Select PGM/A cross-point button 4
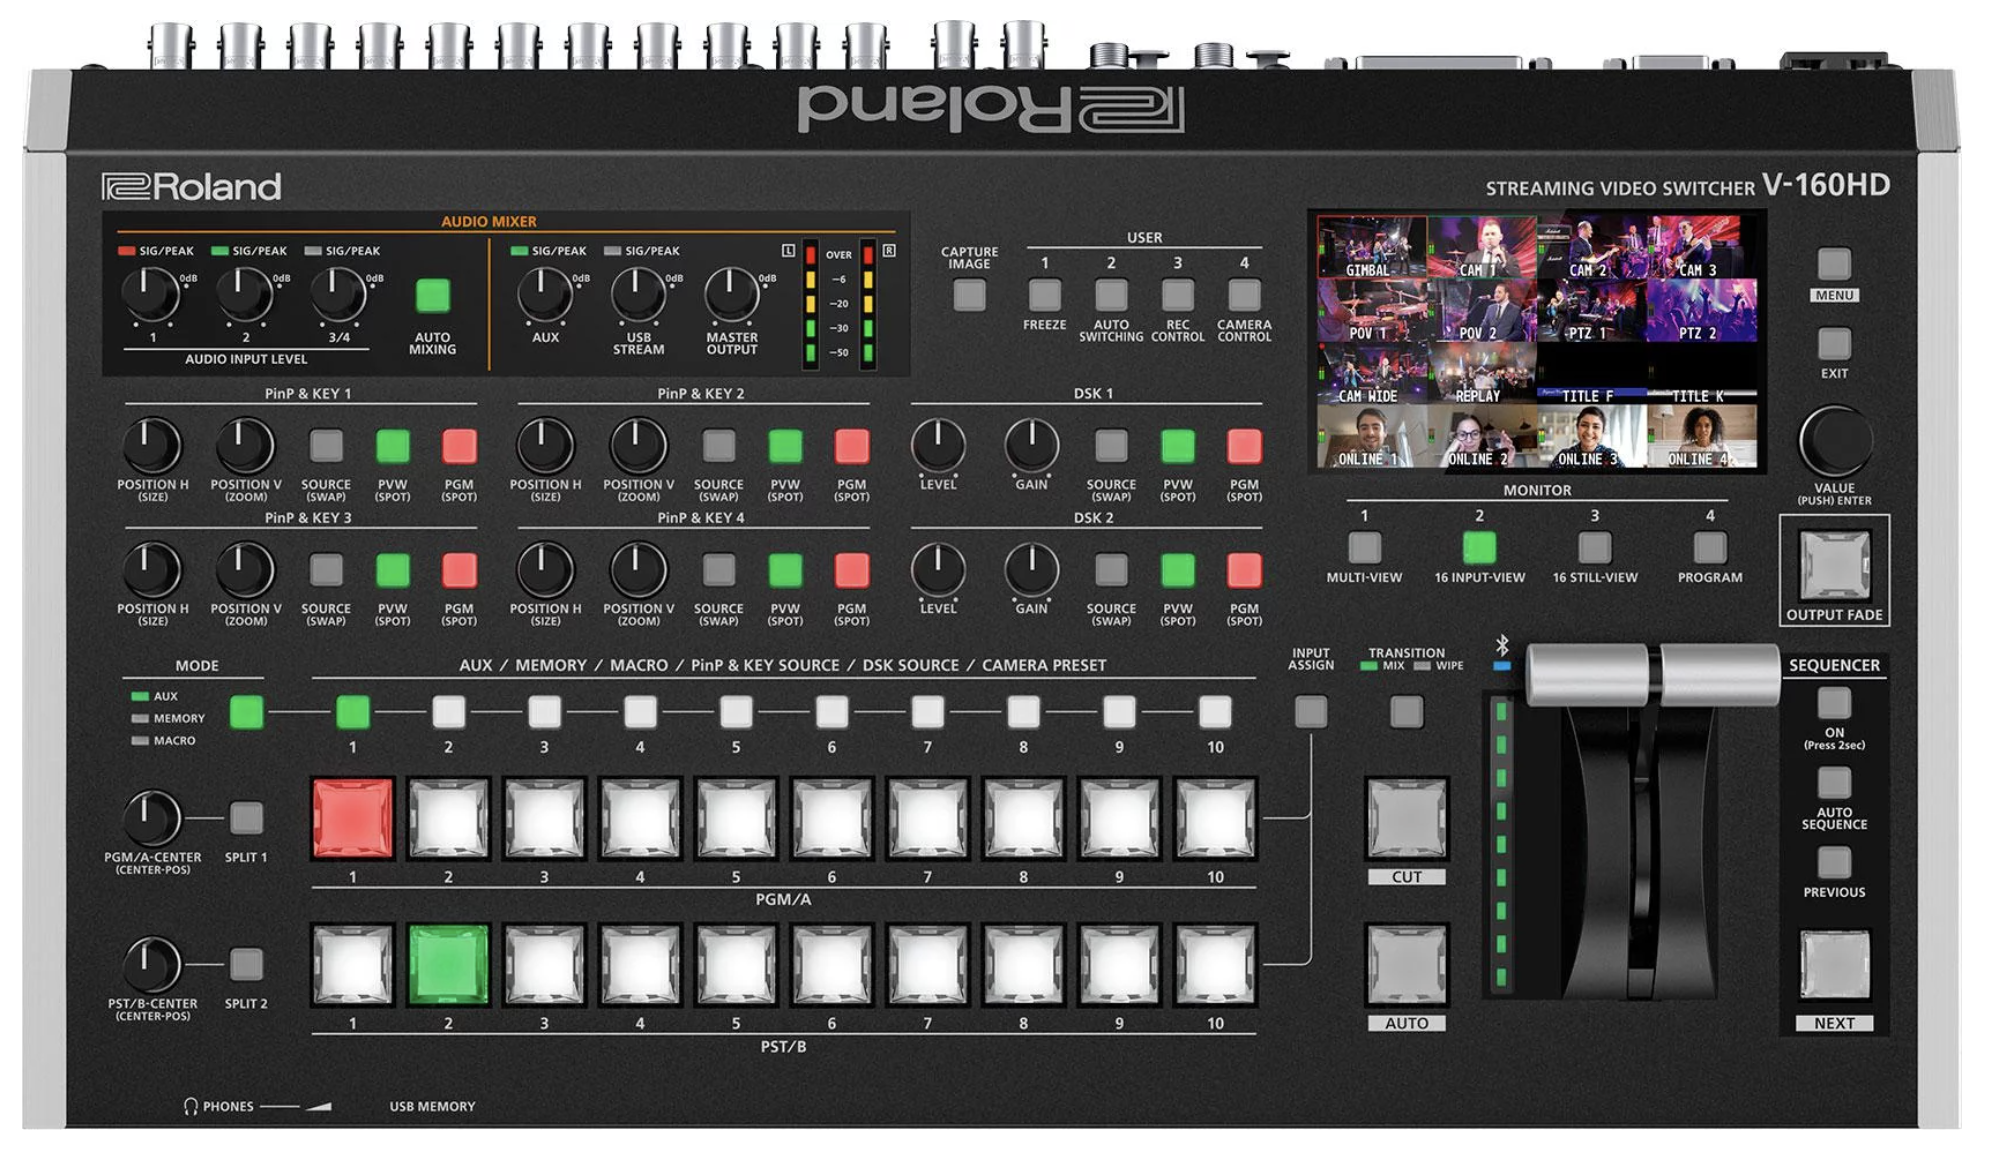Screen dimensions: 1994x1150 (640, 819)
